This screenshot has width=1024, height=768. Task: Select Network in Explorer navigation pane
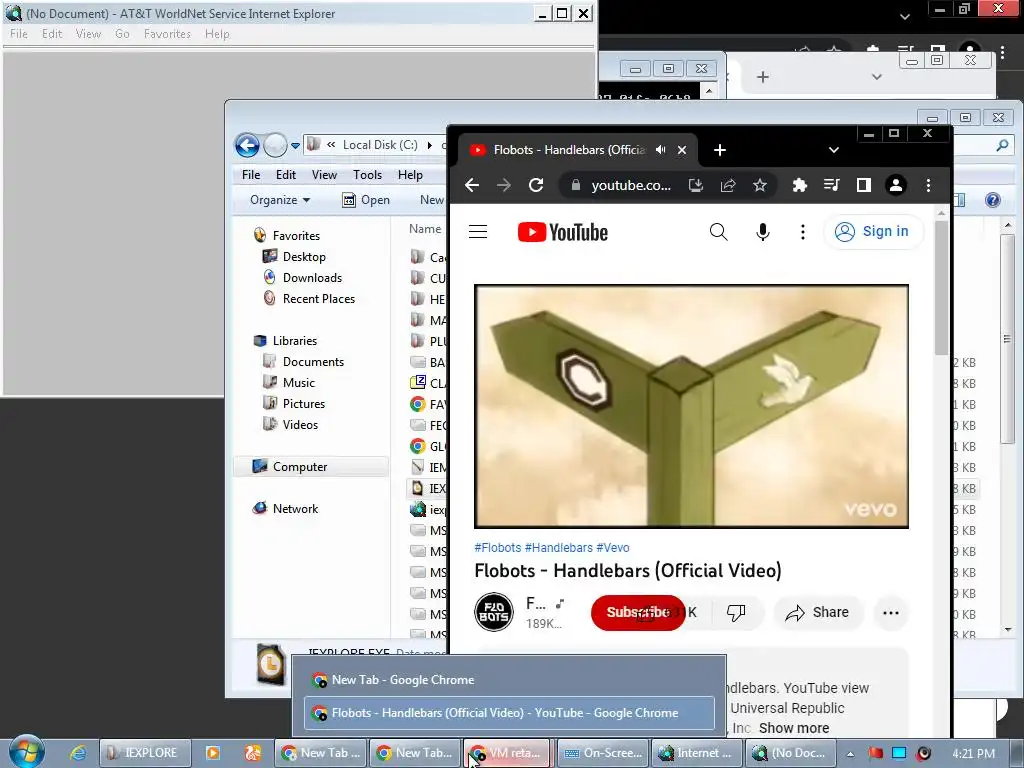coord(295,509)
